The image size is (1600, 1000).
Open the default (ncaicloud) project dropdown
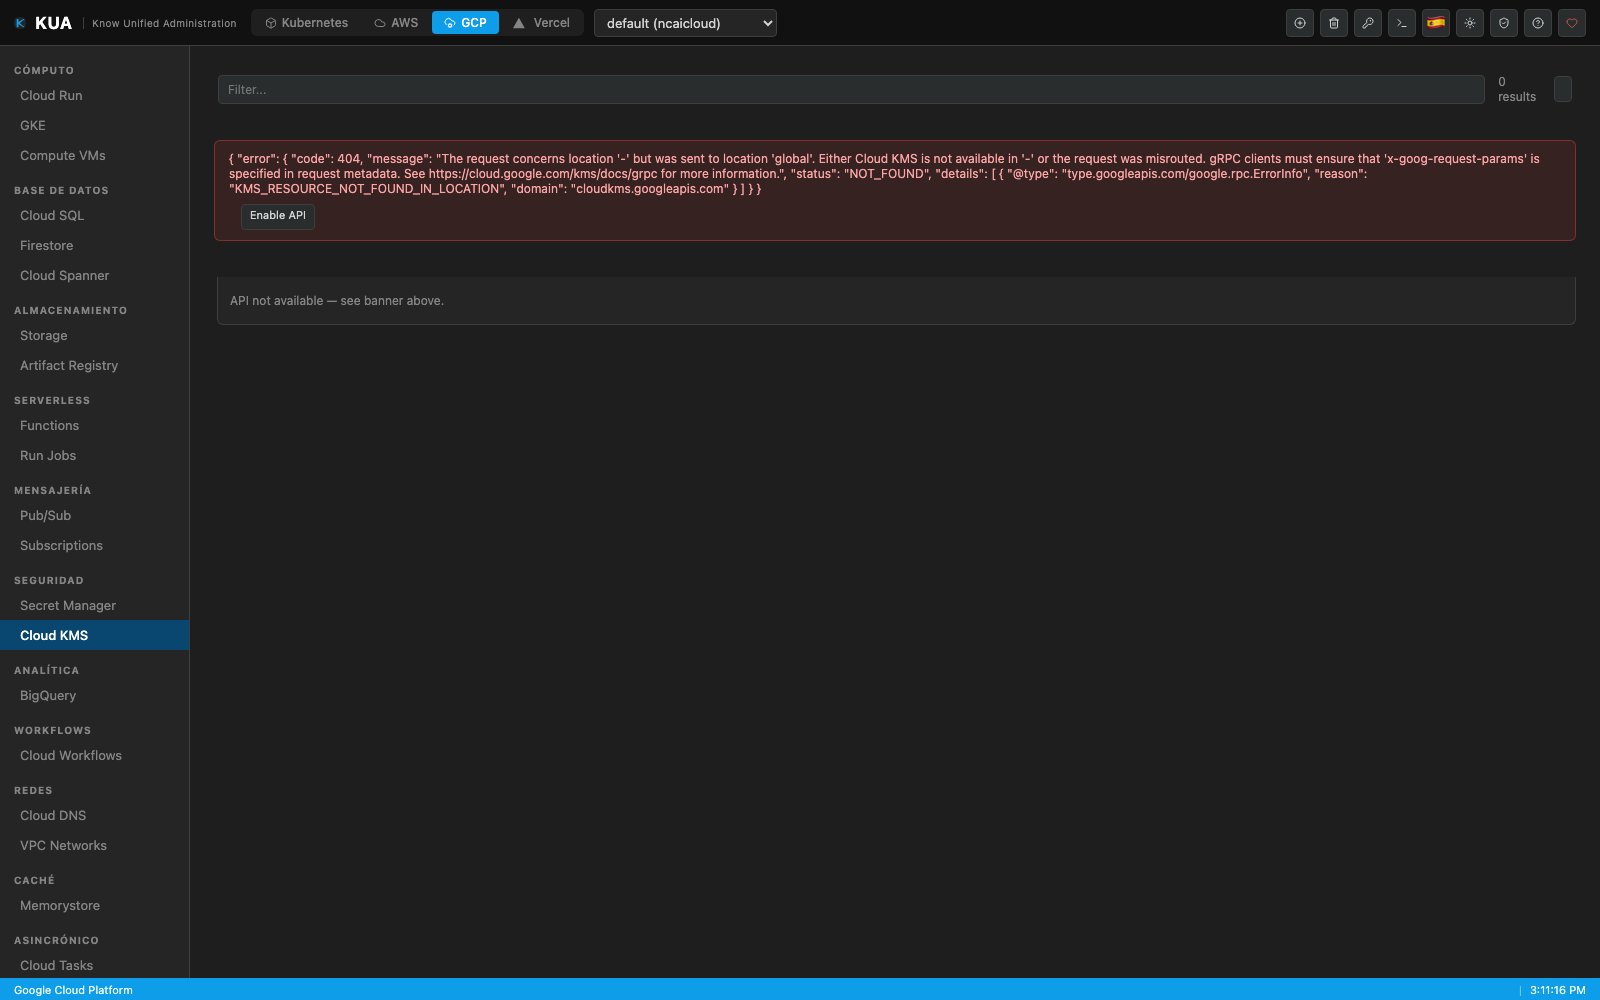[x=685, y=23]
